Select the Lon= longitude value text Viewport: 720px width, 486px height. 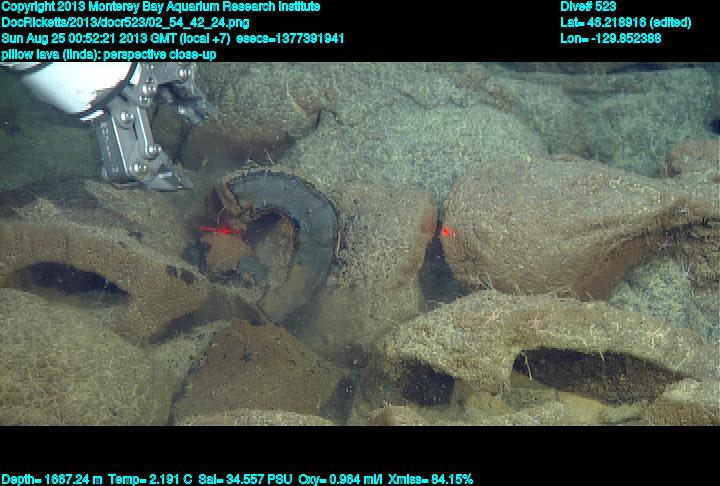(611, 38)
